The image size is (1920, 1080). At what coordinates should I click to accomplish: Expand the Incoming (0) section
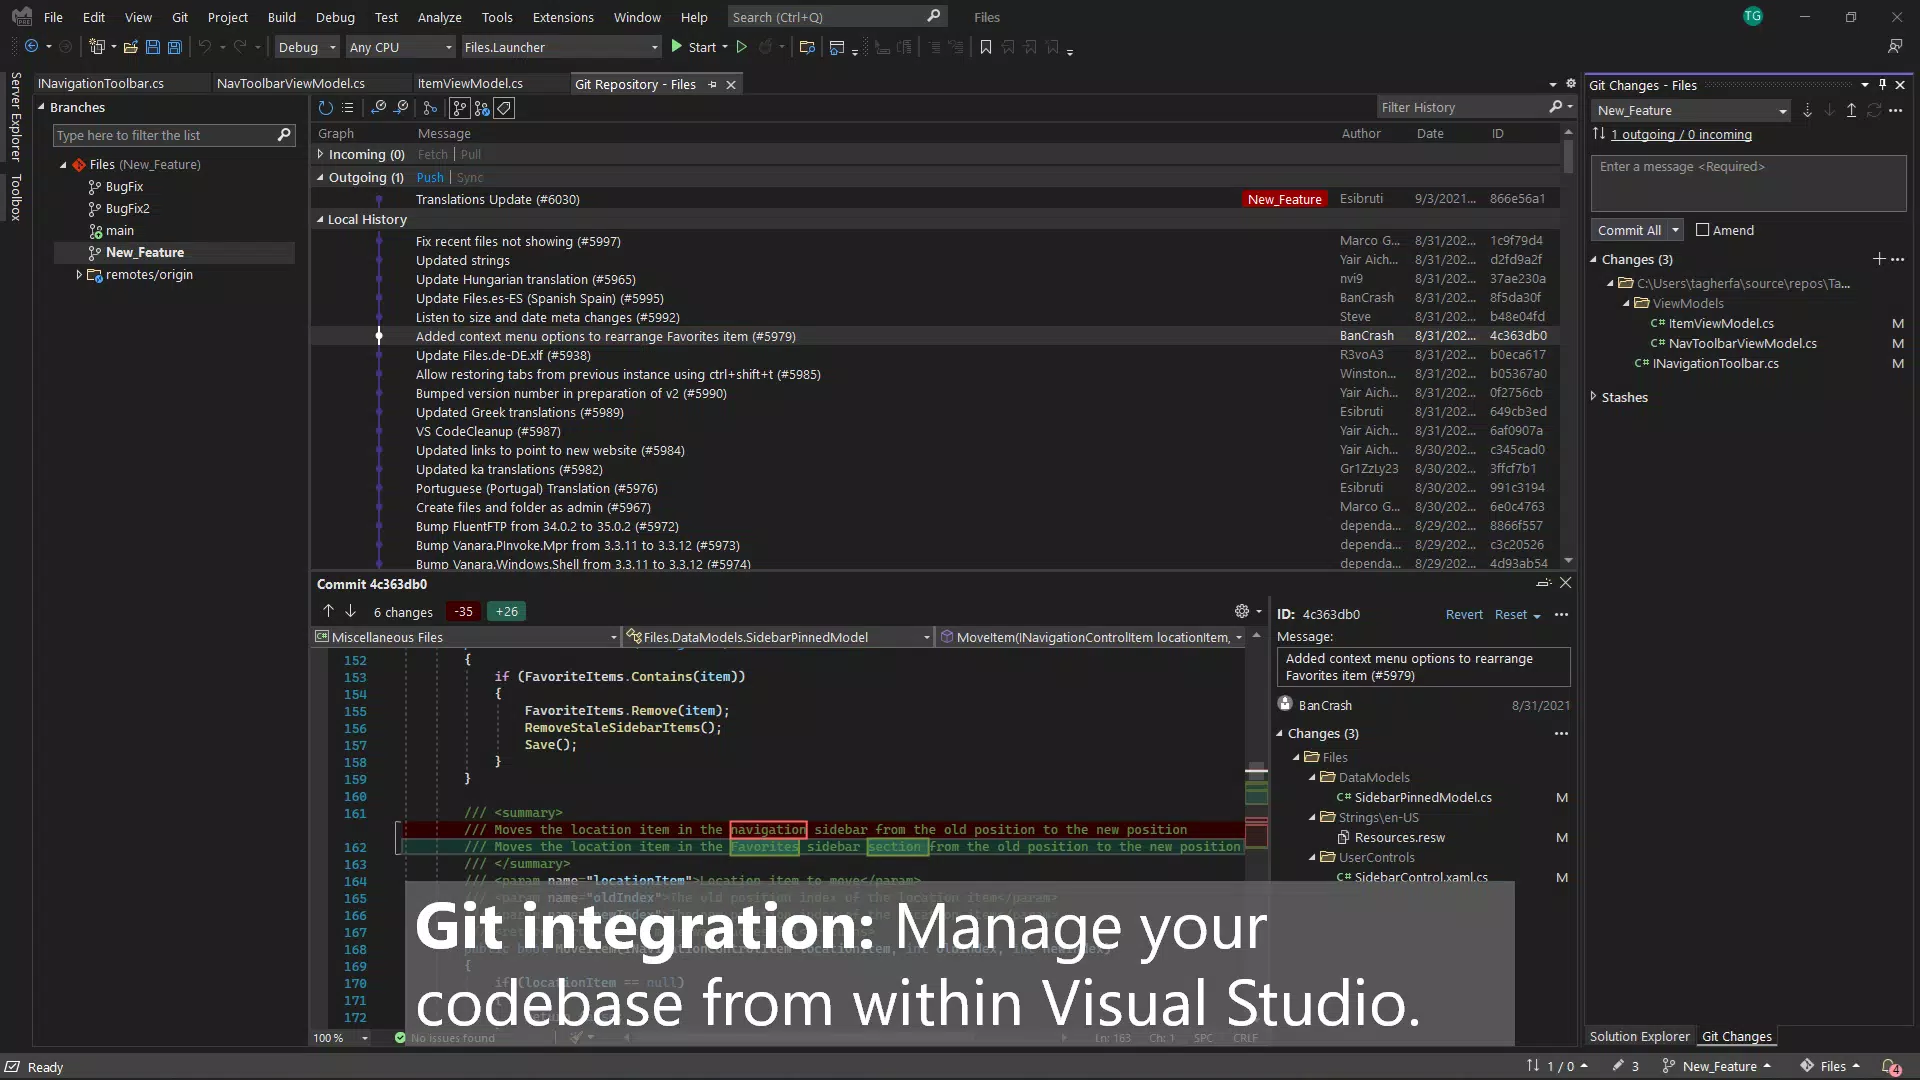pos(320,154)
